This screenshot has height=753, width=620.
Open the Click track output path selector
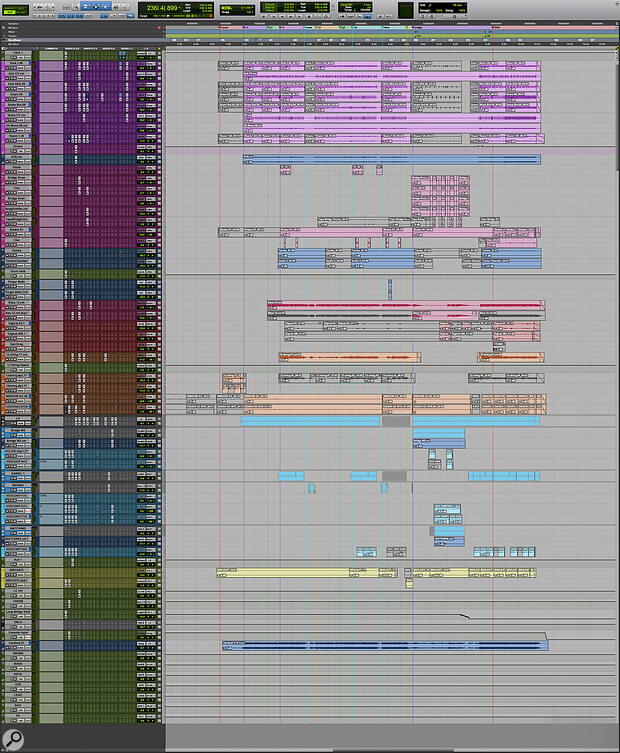click(151, 53)
